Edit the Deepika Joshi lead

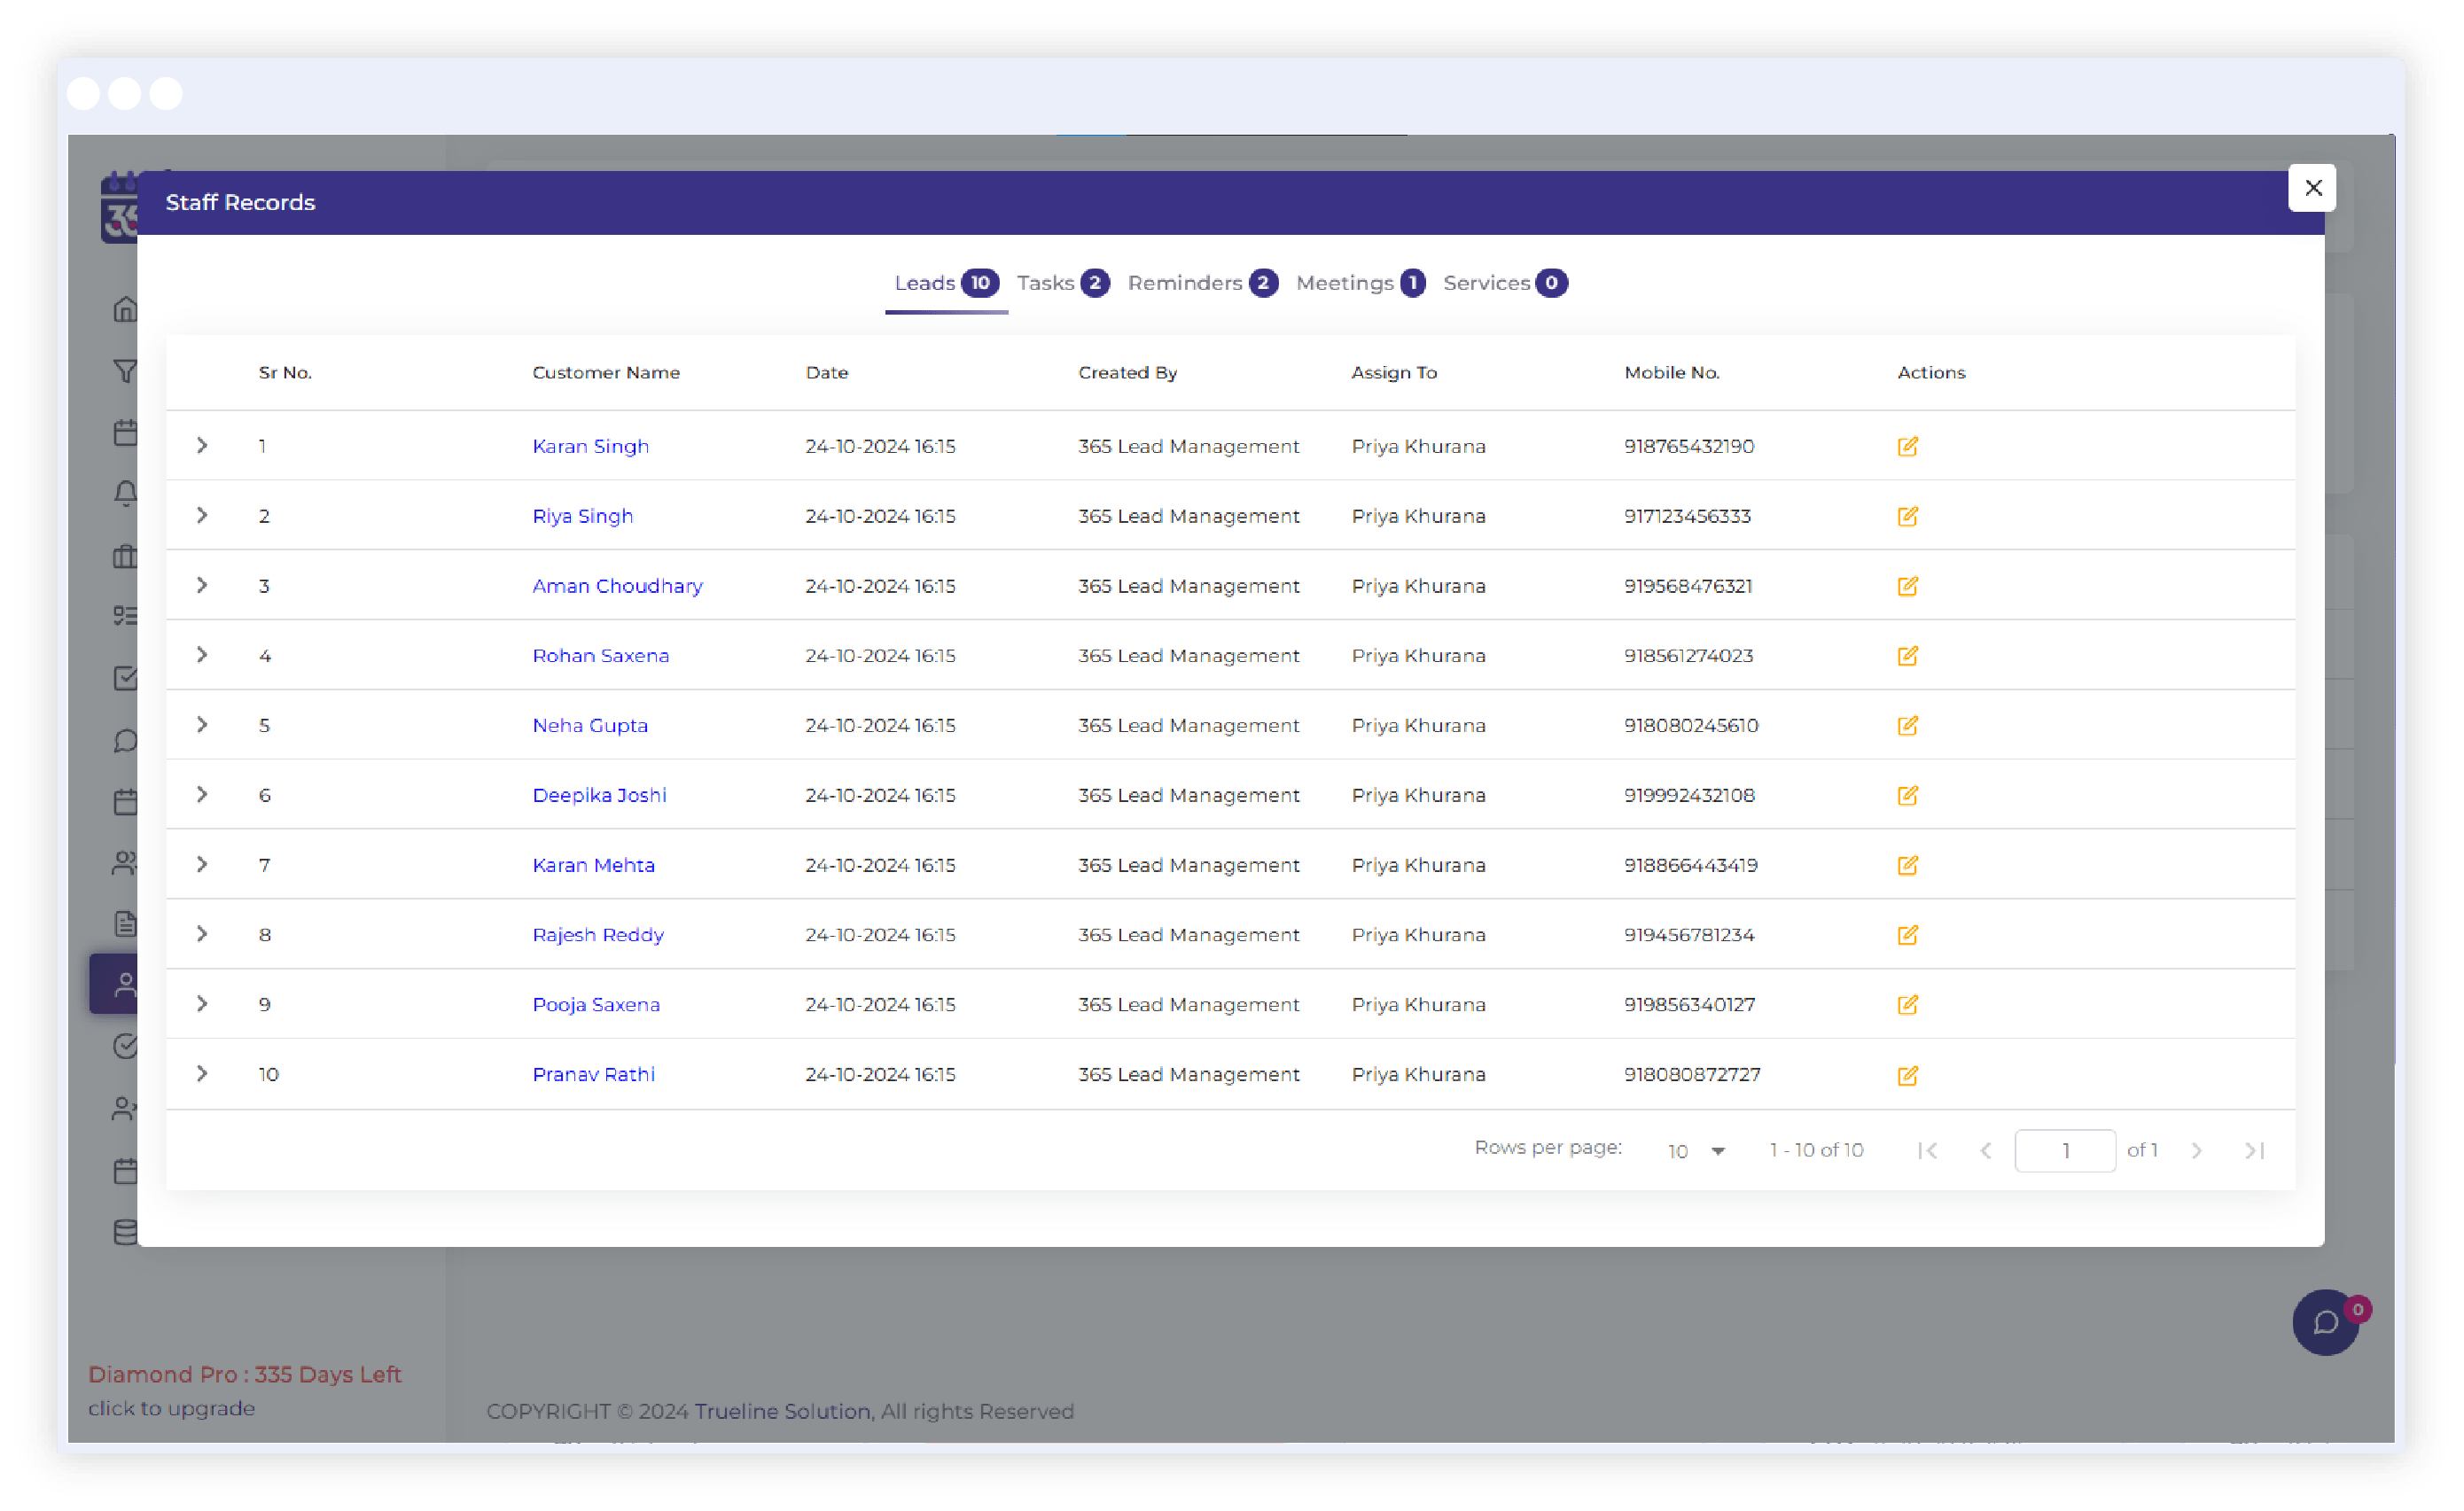[1907, 795]
